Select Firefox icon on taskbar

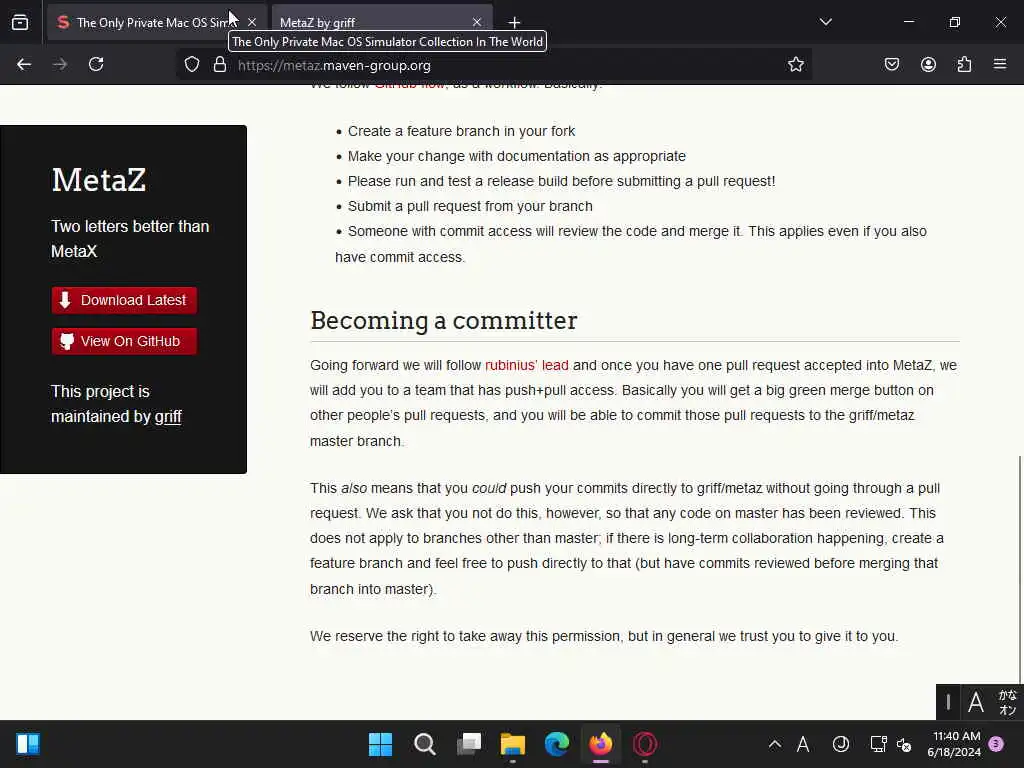click(x=601, y=744)
